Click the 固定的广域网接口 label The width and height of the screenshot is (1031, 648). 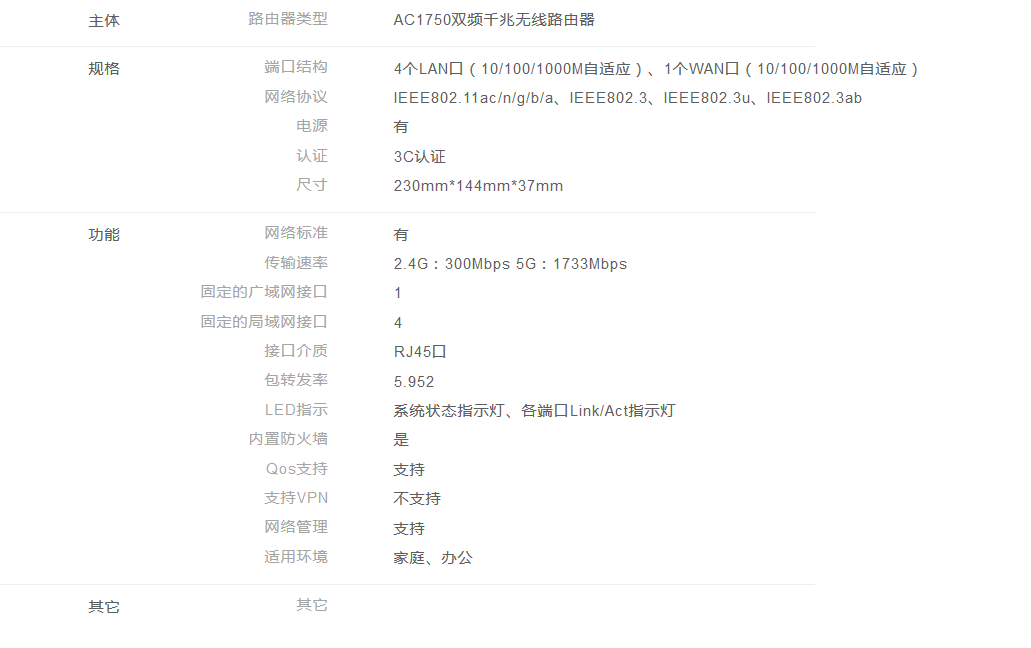point(263,292)
